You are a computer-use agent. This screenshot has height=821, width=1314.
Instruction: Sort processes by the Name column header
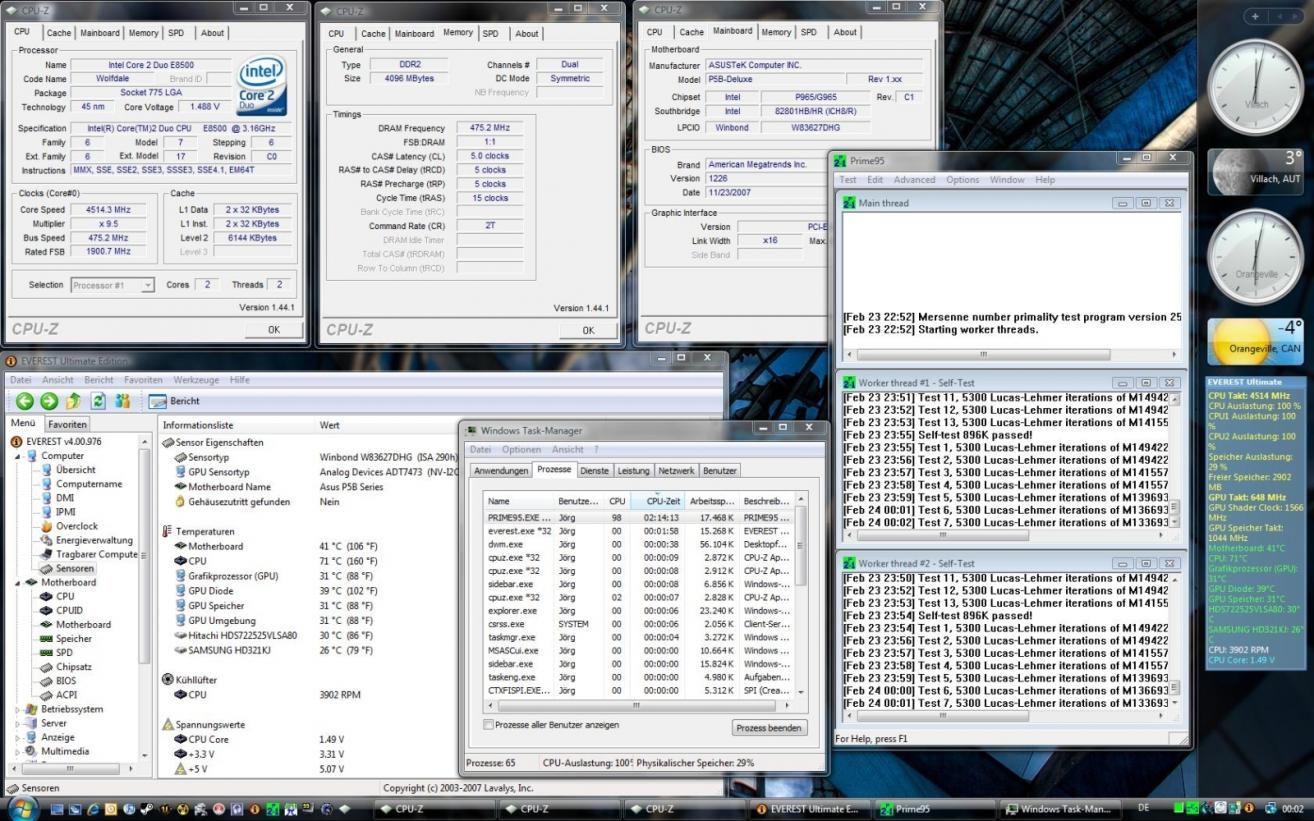tap(519, 500)
